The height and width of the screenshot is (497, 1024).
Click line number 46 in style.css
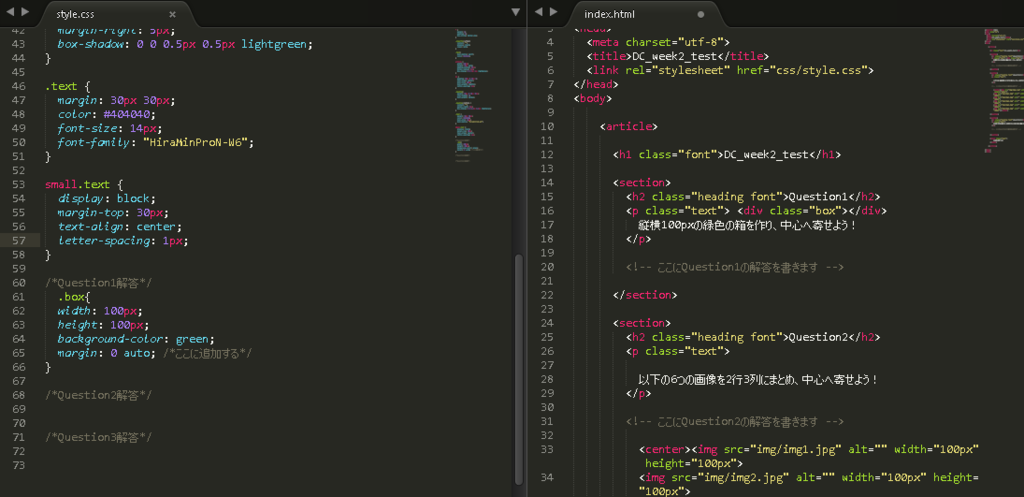18,86
